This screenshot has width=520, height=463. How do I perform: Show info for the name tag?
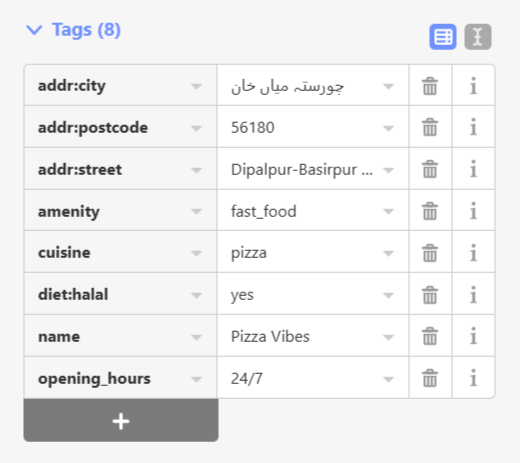pos(473,336)
